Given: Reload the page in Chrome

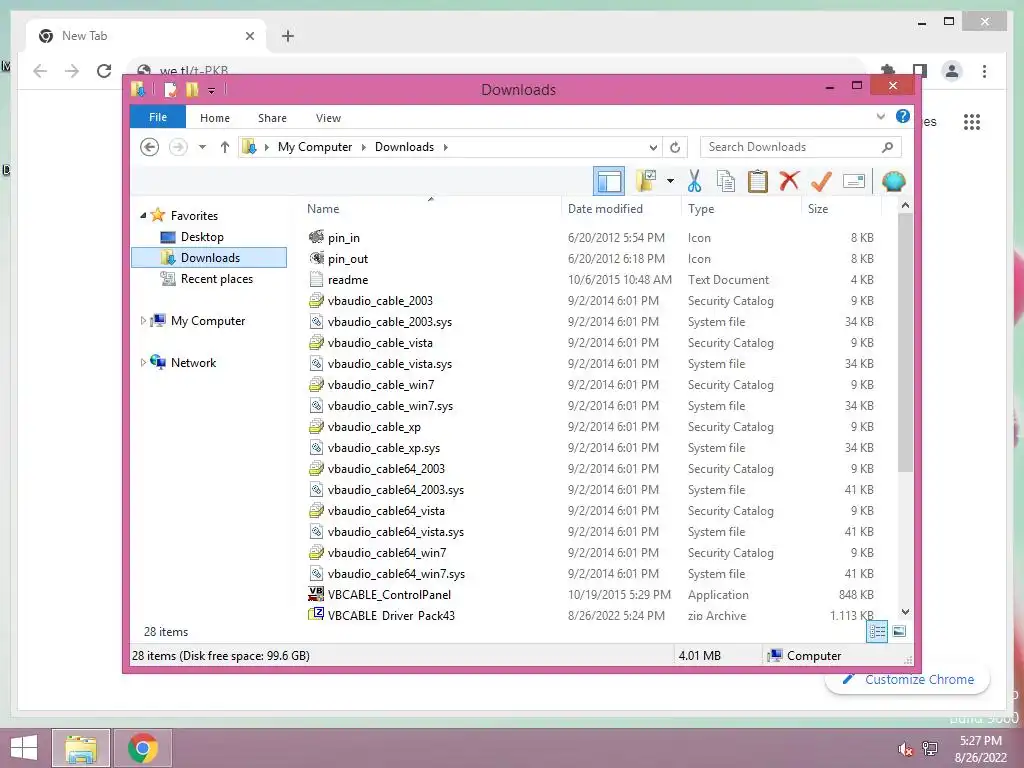Looking at the screenshot, I should click(104, 71).
